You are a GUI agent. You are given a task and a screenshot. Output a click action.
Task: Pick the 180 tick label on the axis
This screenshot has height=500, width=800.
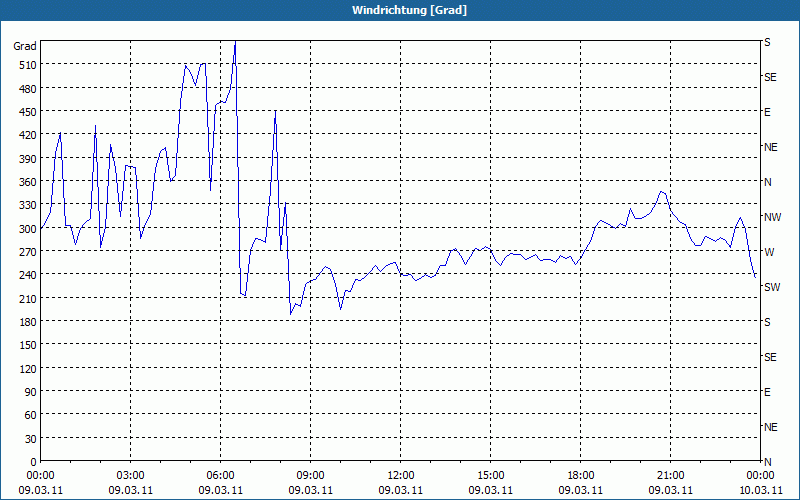(x=28, y=321)
